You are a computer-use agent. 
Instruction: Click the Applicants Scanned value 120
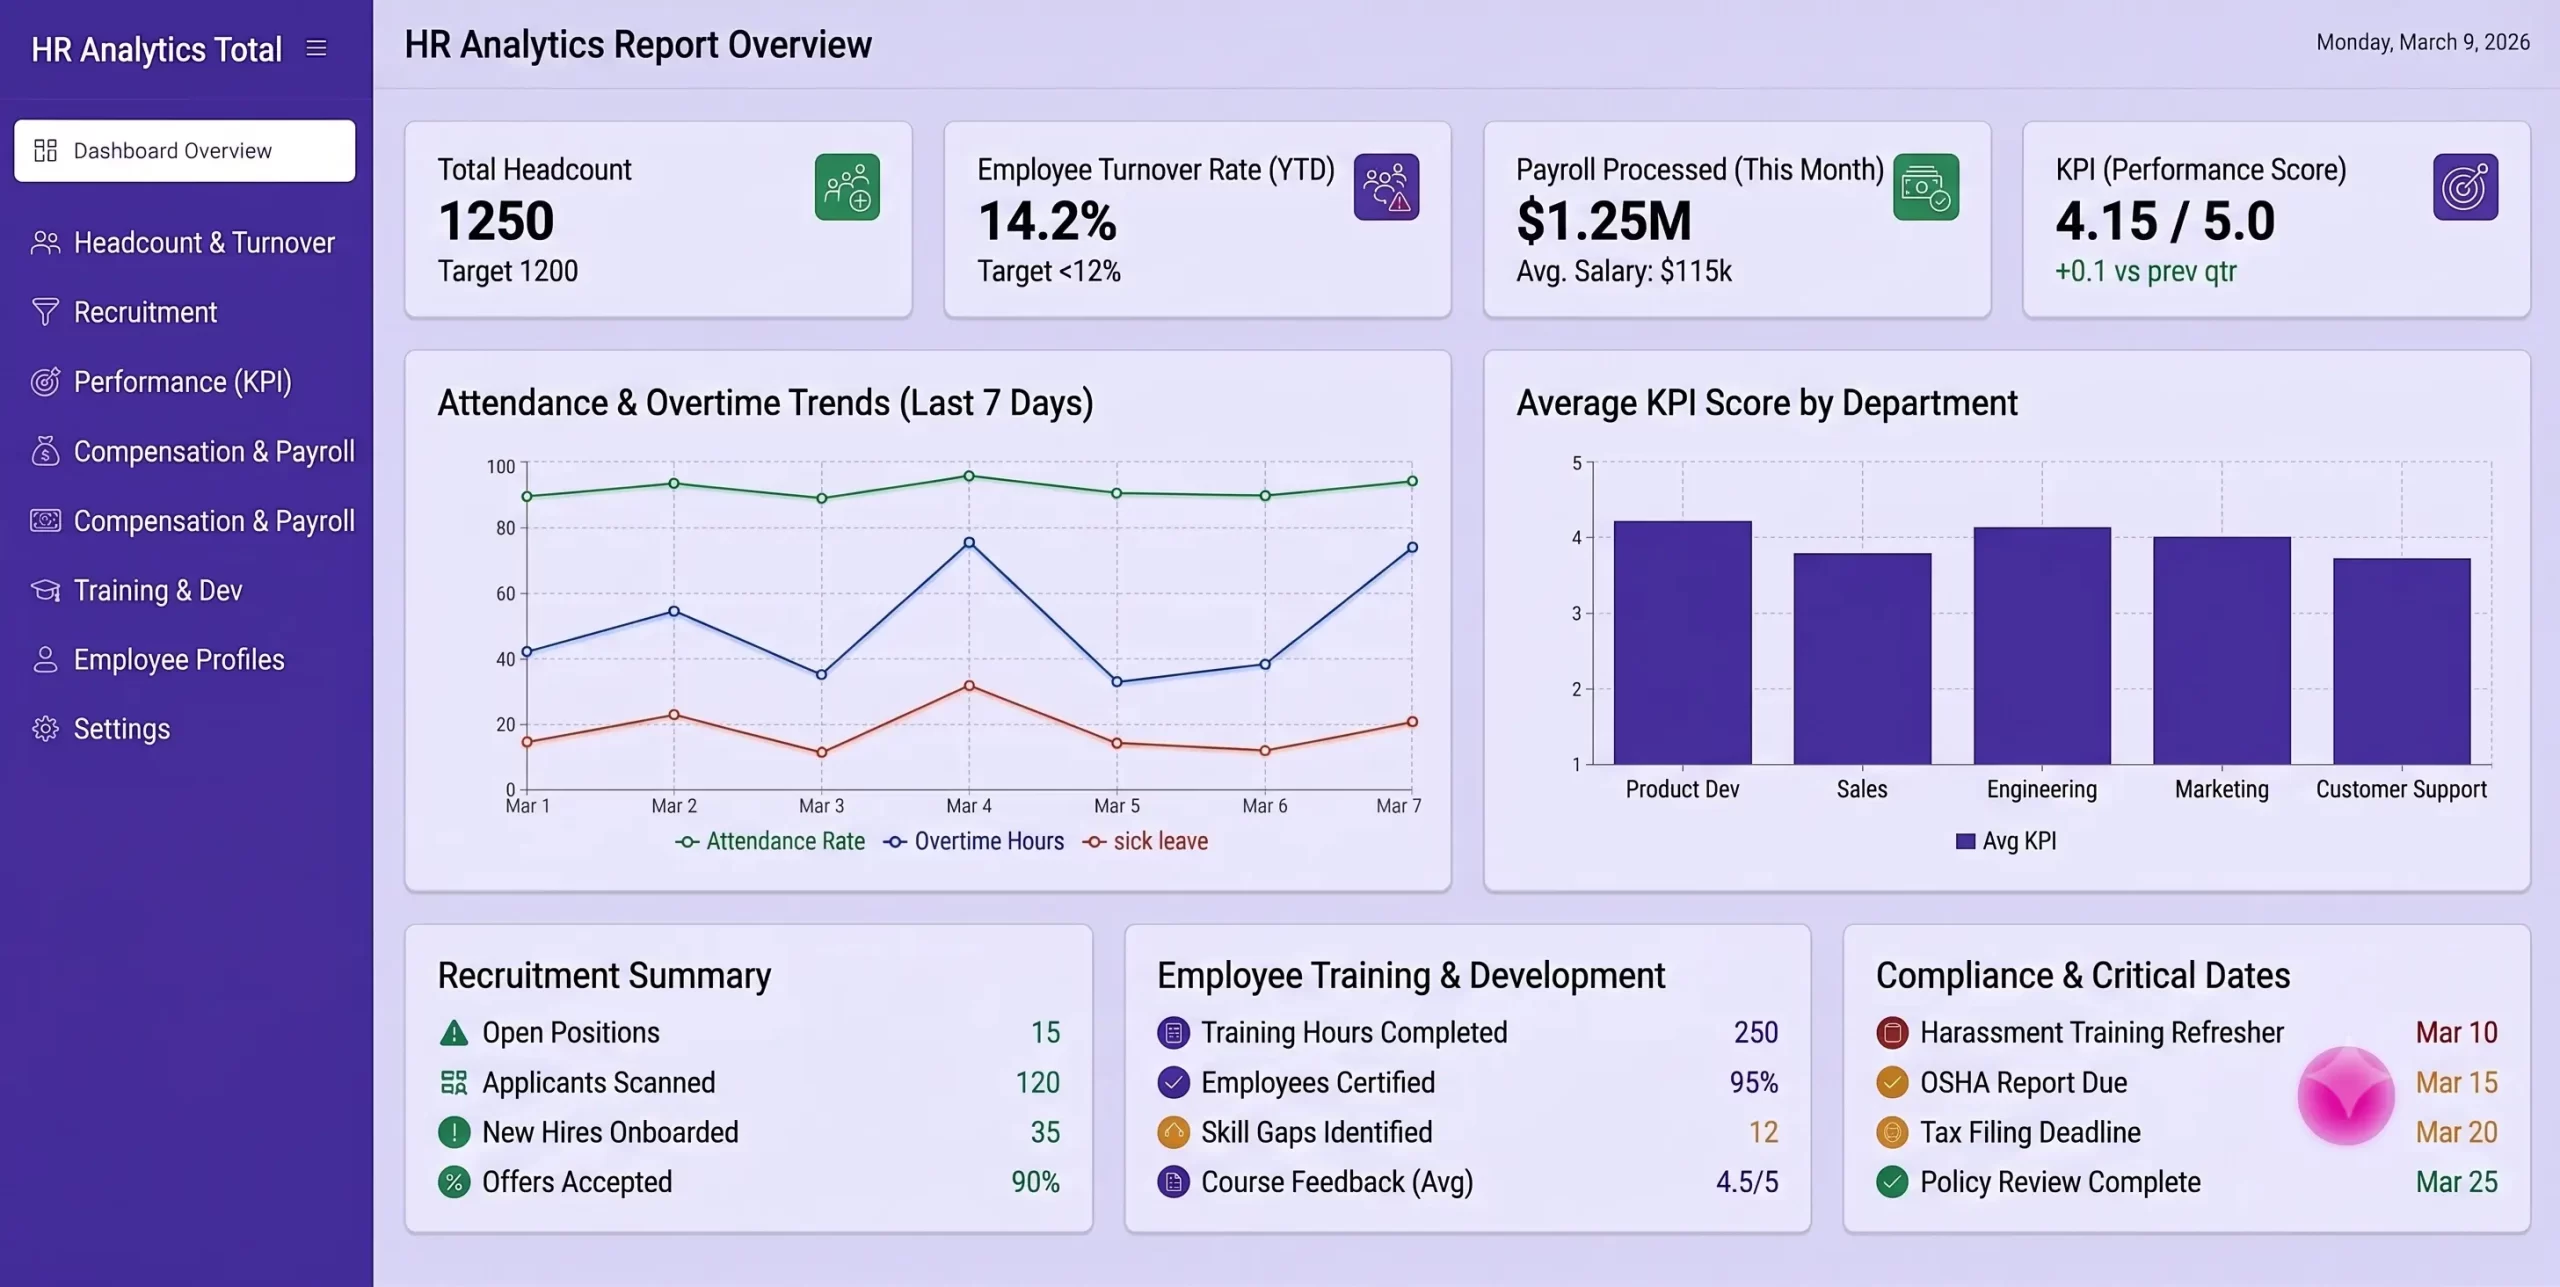[1037, 1083]
